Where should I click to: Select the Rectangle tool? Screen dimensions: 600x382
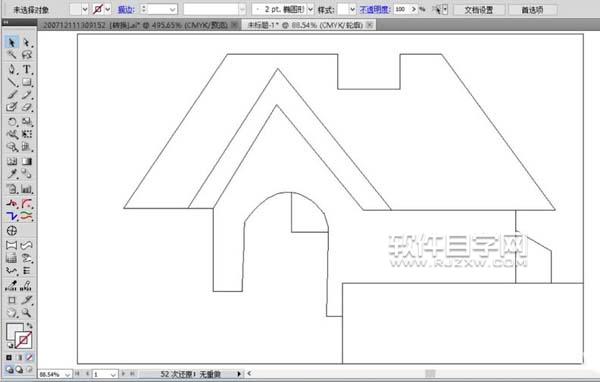(x=26, y=82)
